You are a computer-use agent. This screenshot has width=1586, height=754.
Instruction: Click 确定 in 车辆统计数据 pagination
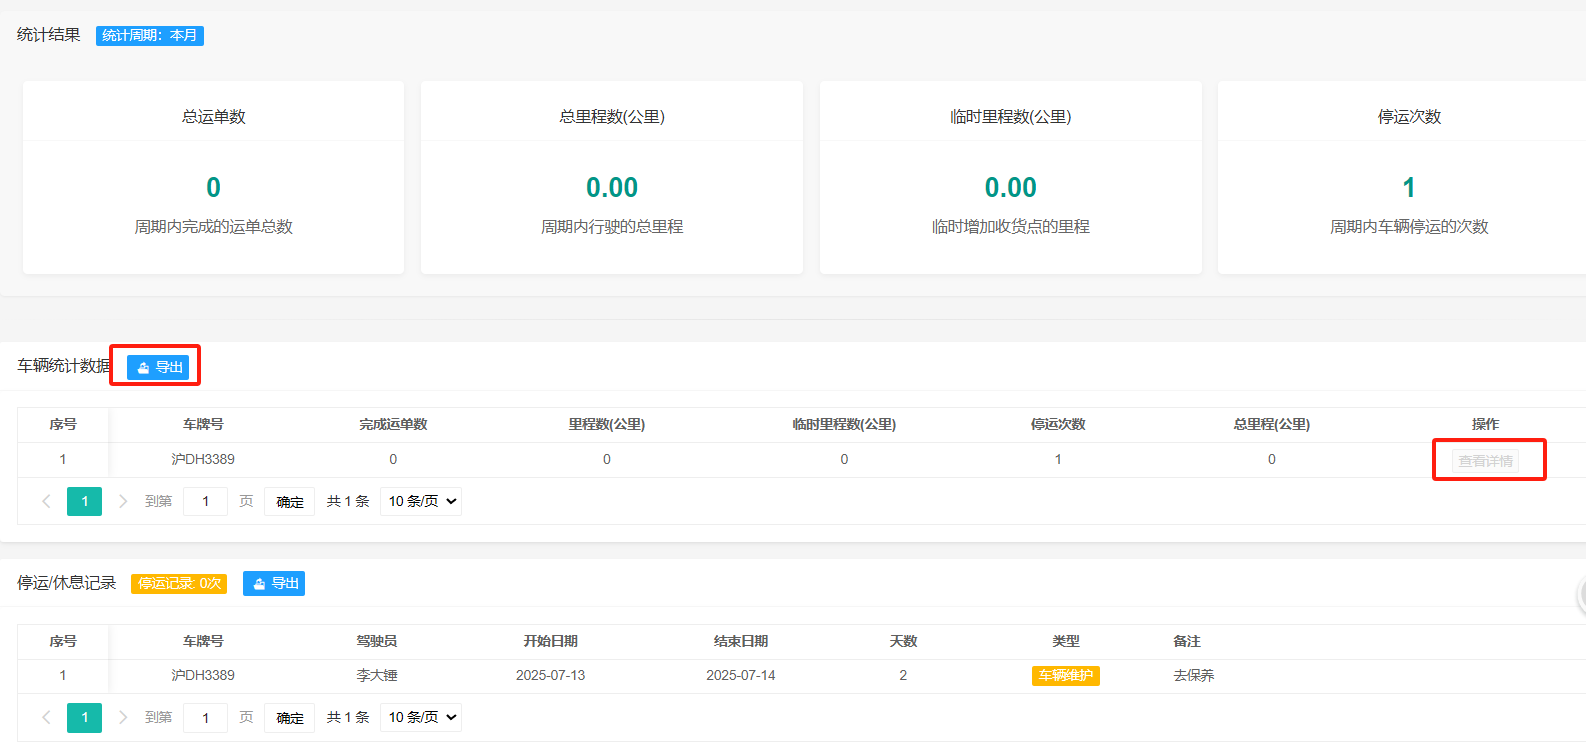[x=289, y=501]
